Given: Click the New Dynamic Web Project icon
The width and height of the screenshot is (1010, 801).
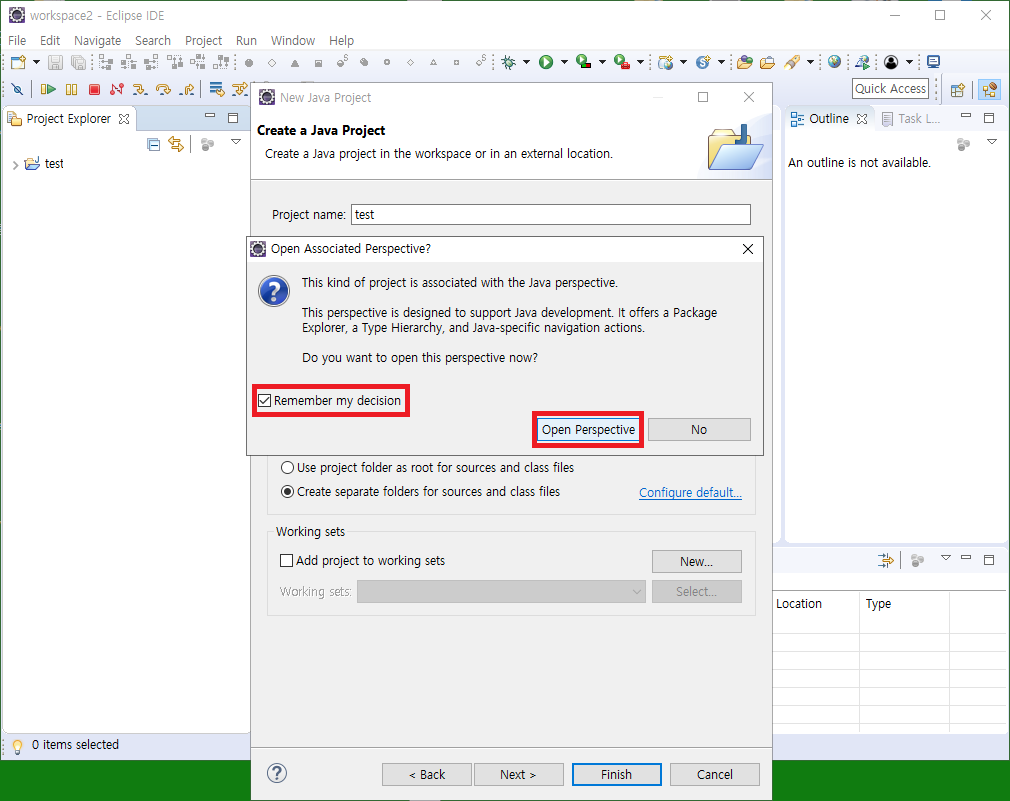Looking at the screenshot, I should pyautogui.click(x=666, y=62).
